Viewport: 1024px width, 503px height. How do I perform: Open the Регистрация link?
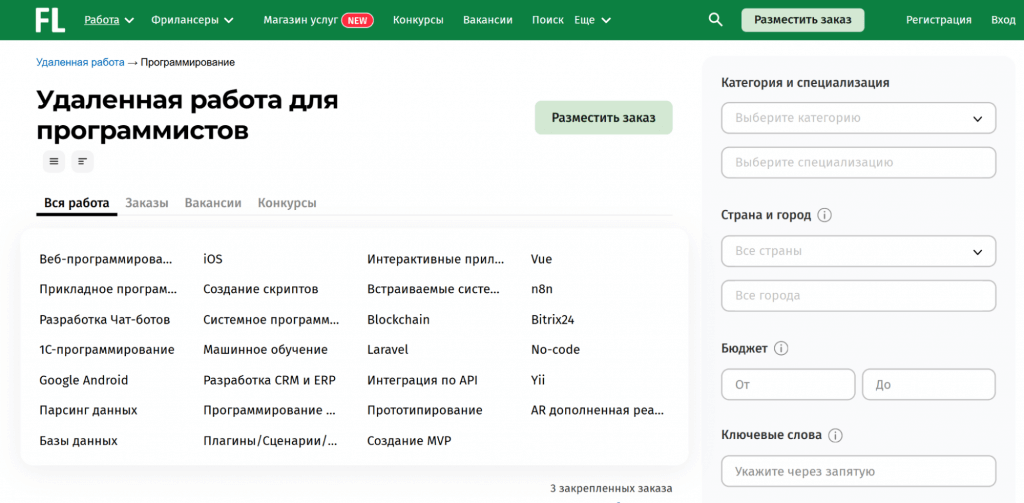point(938,20)
